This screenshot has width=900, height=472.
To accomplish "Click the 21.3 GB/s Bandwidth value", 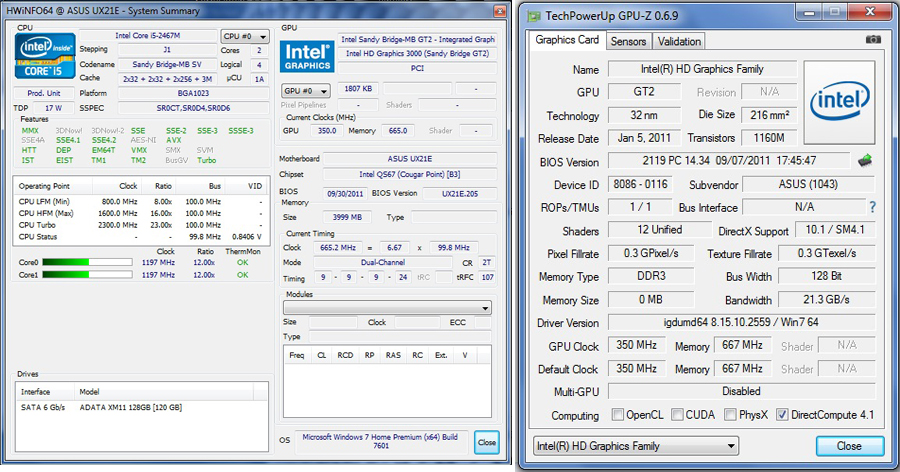I will (x=826, y=299).
